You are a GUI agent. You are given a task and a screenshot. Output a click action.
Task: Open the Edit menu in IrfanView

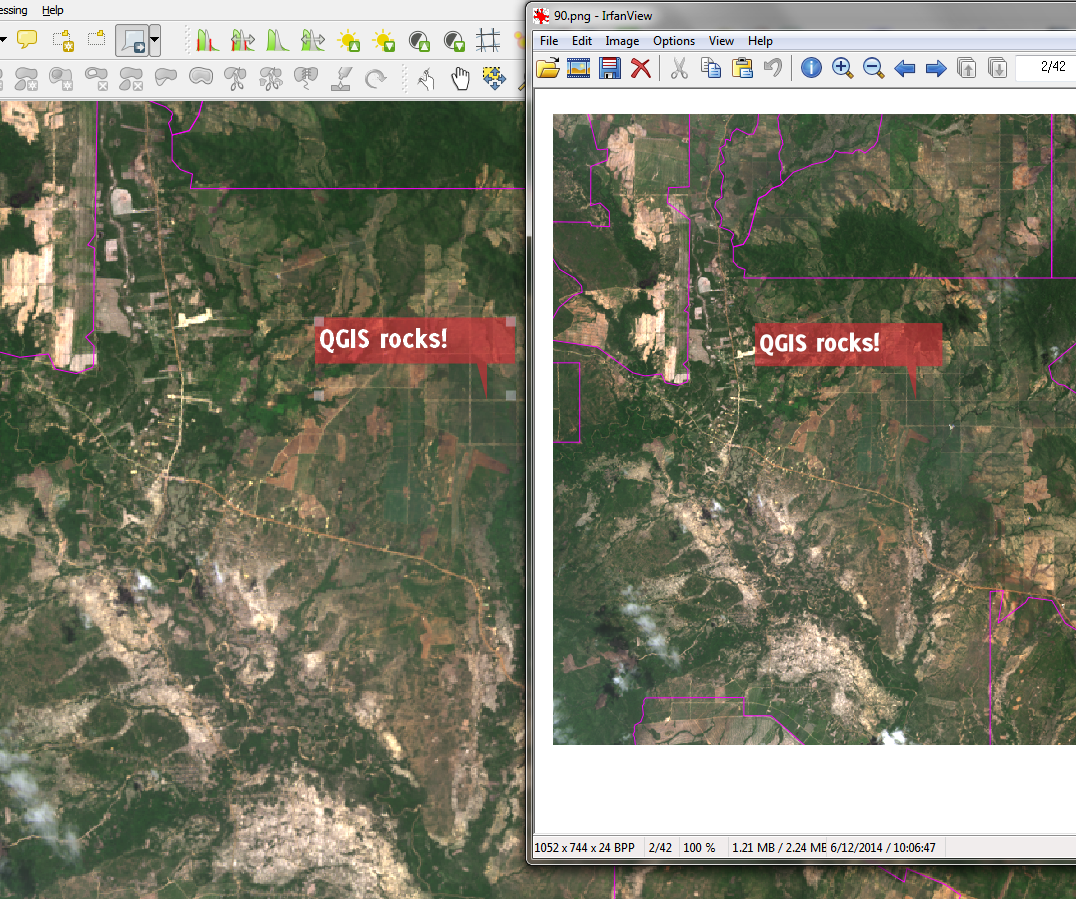click(x=582, y=41)
